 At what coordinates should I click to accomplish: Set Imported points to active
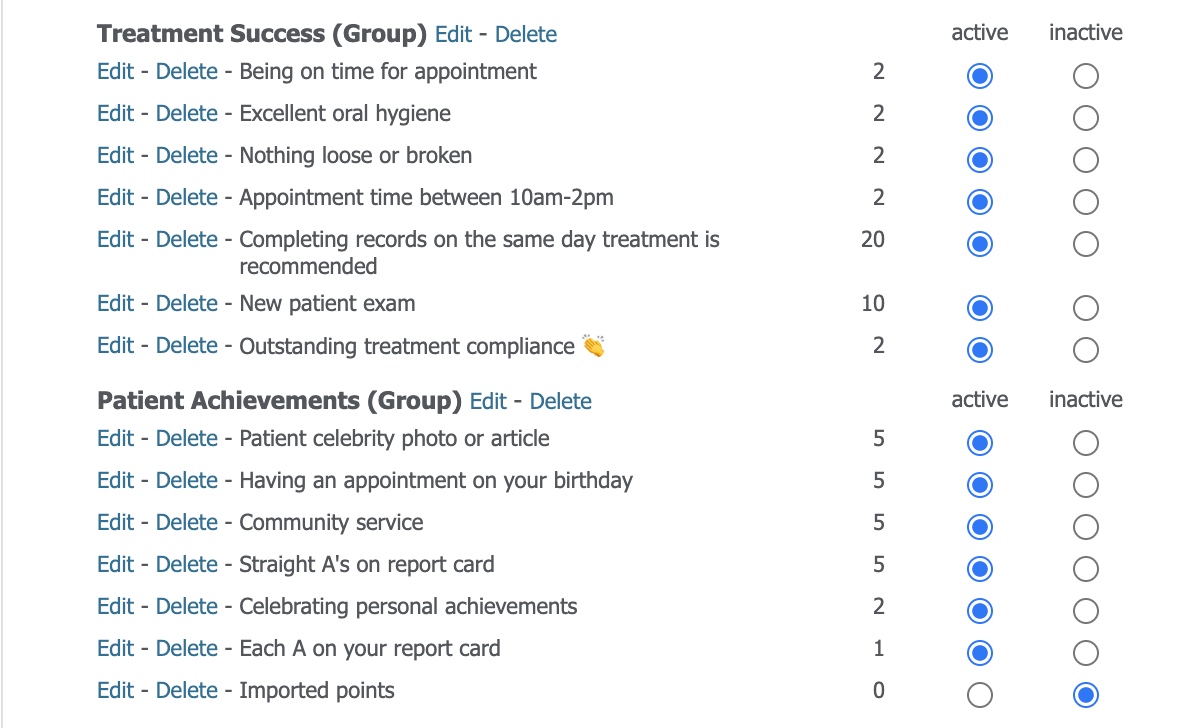(x=979, y=695)
